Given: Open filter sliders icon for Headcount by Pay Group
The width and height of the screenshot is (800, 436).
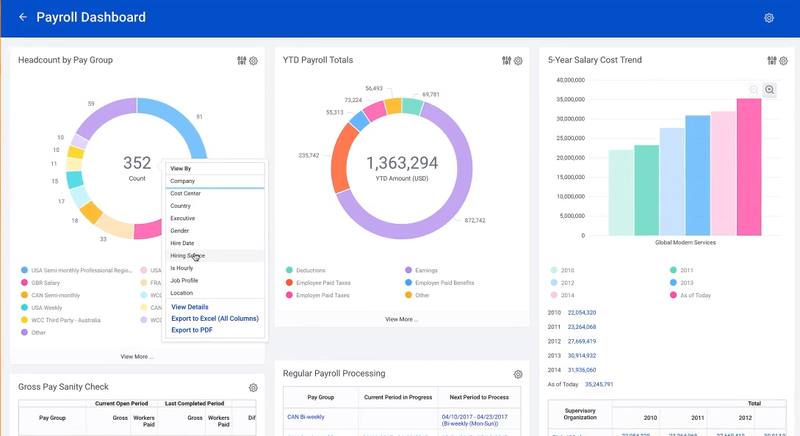Looking at the screenshot, I should 242,61.
